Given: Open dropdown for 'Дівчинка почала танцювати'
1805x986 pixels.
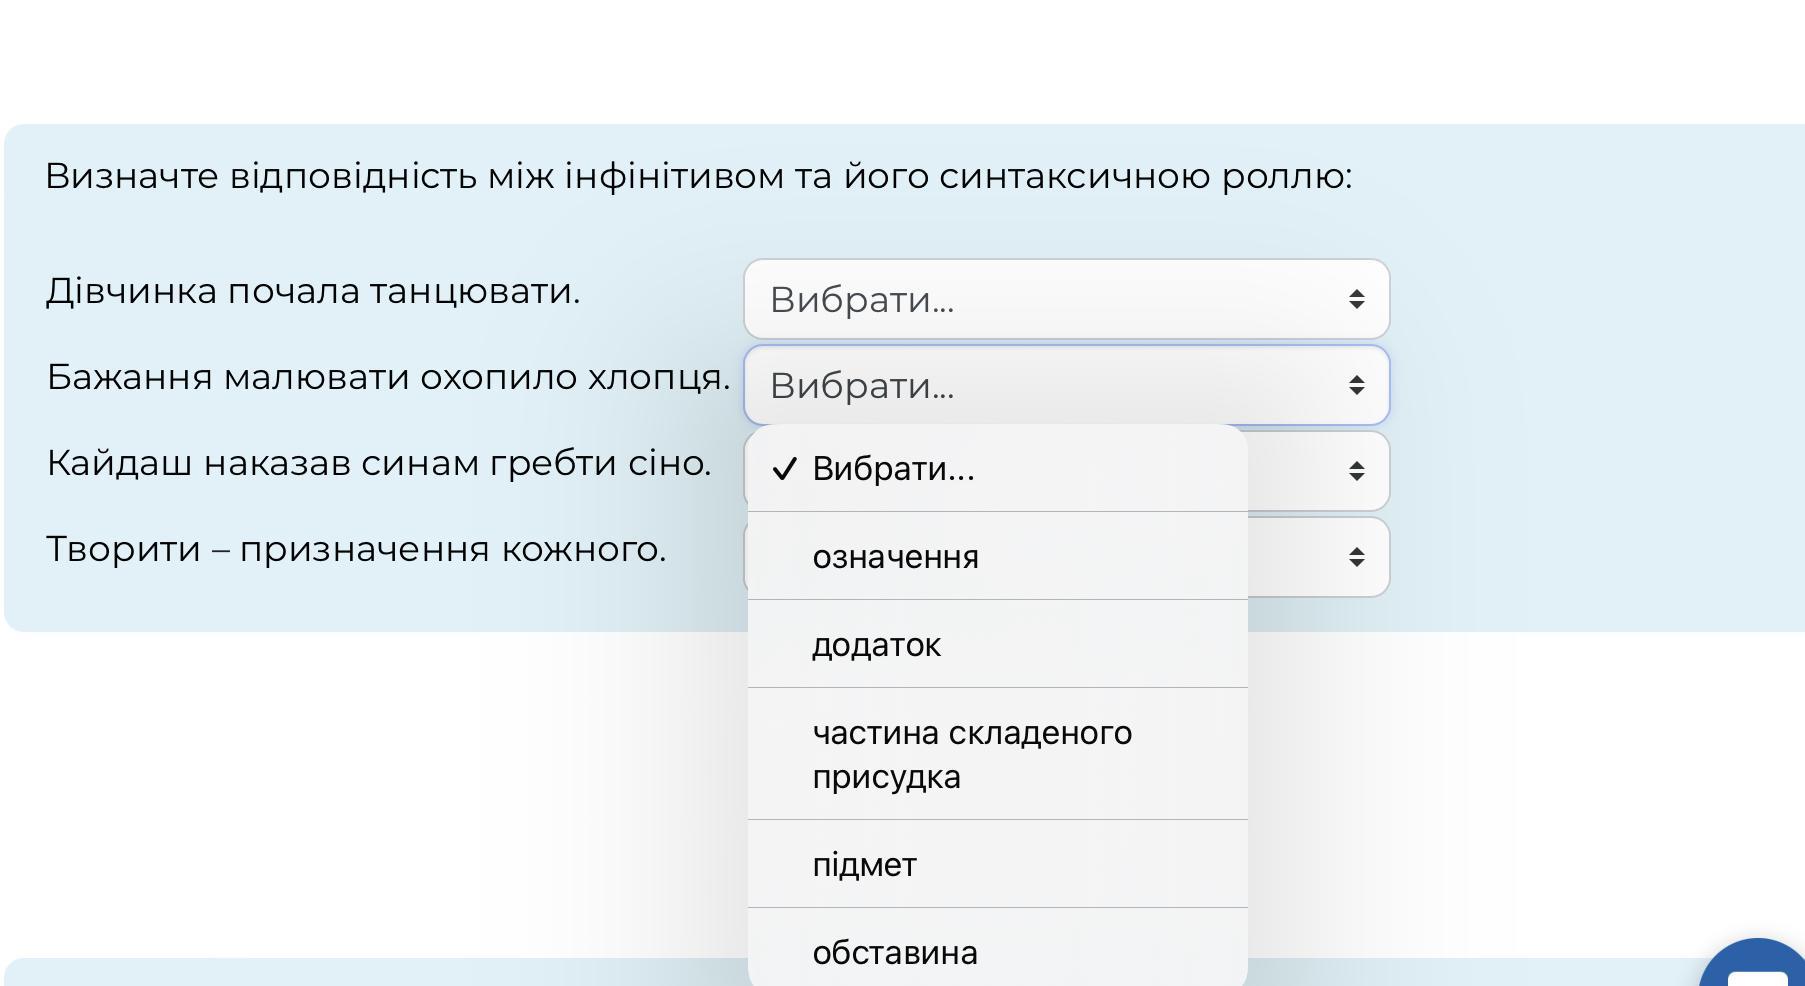Looking at the screenshot, I should 1066,299.
